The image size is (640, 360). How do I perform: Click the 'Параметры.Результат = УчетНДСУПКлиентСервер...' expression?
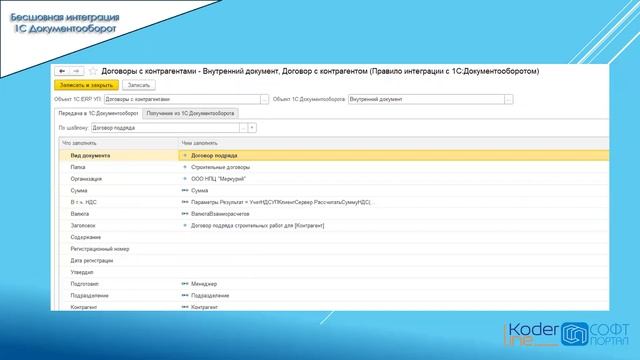[x=281, y=202]
